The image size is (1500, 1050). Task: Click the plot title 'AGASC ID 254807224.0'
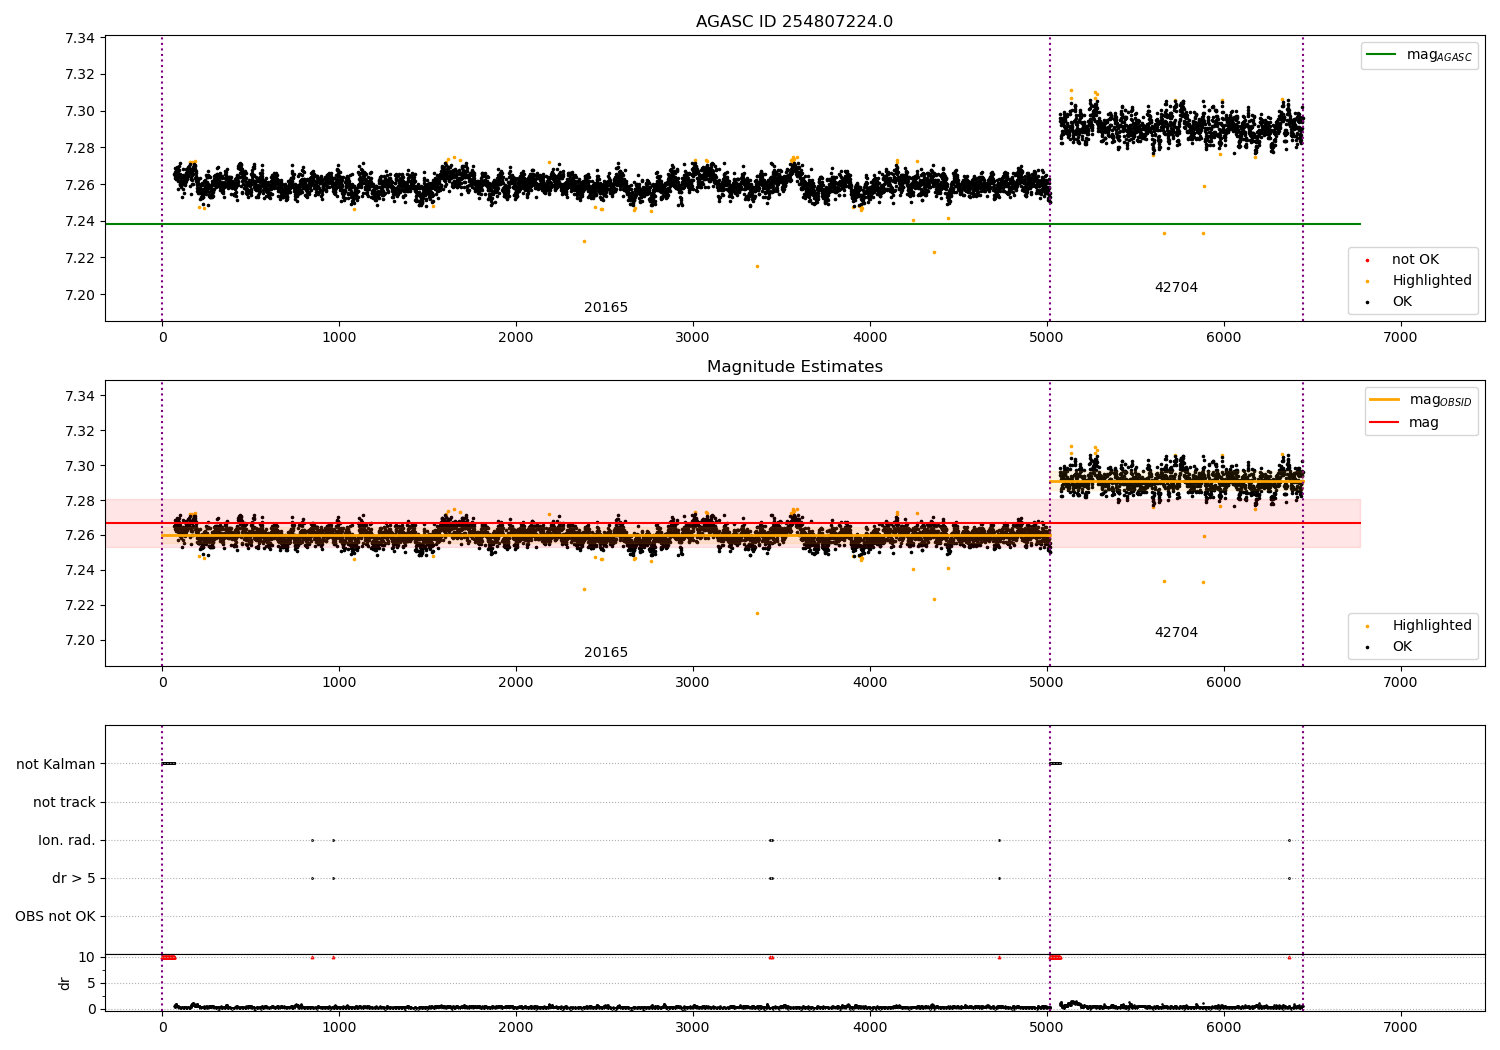(x=794, y=22)
